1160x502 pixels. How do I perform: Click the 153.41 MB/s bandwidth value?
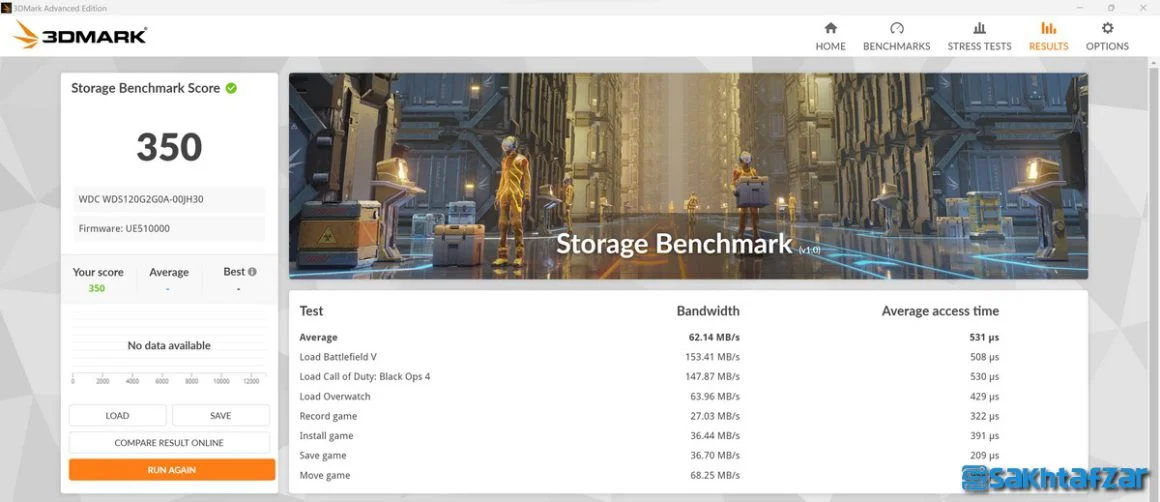[712, 357]
